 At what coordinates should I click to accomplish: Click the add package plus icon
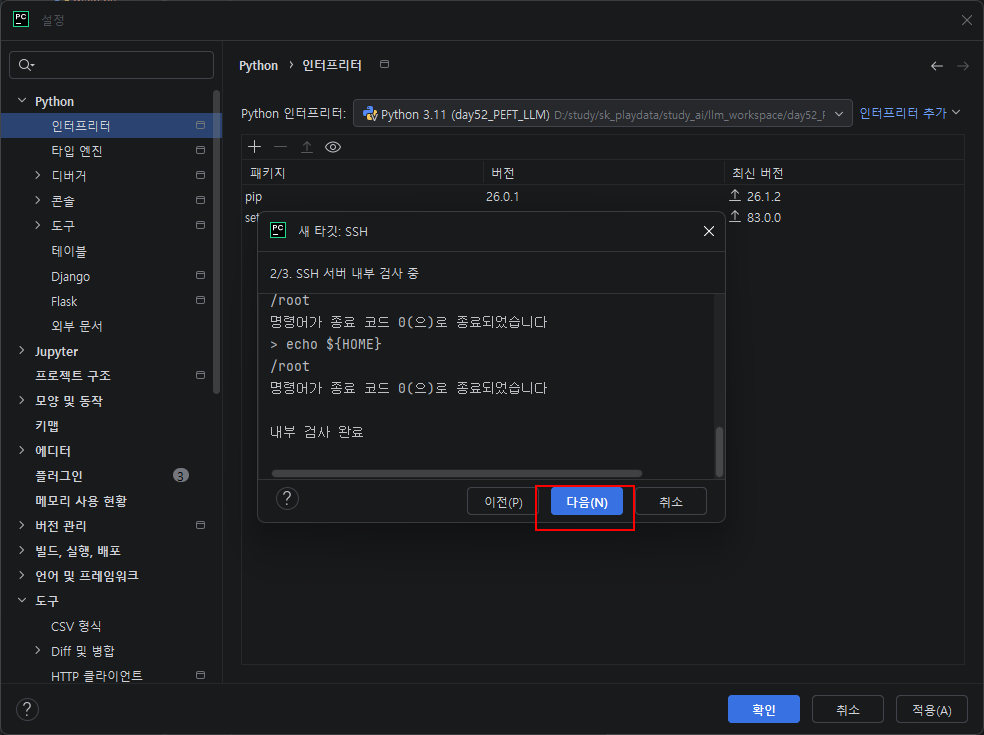pyautogui.click(x=254, y=147)
